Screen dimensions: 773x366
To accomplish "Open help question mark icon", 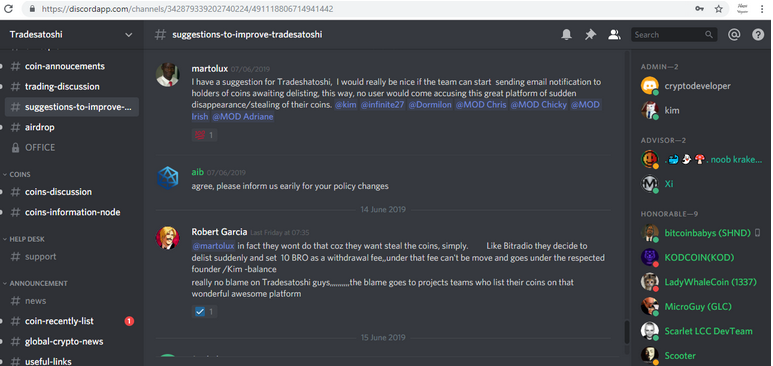I will 758,35.
